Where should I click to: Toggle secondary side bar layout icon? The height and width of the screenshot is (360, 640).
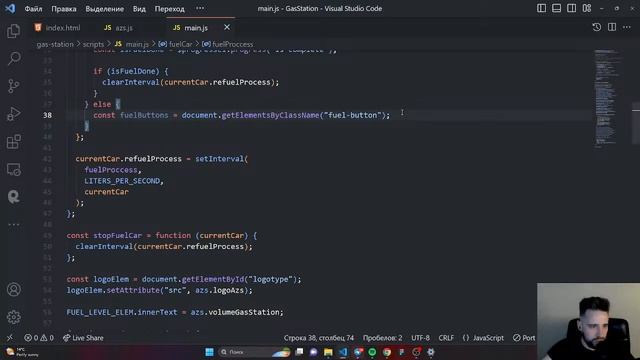571,8
